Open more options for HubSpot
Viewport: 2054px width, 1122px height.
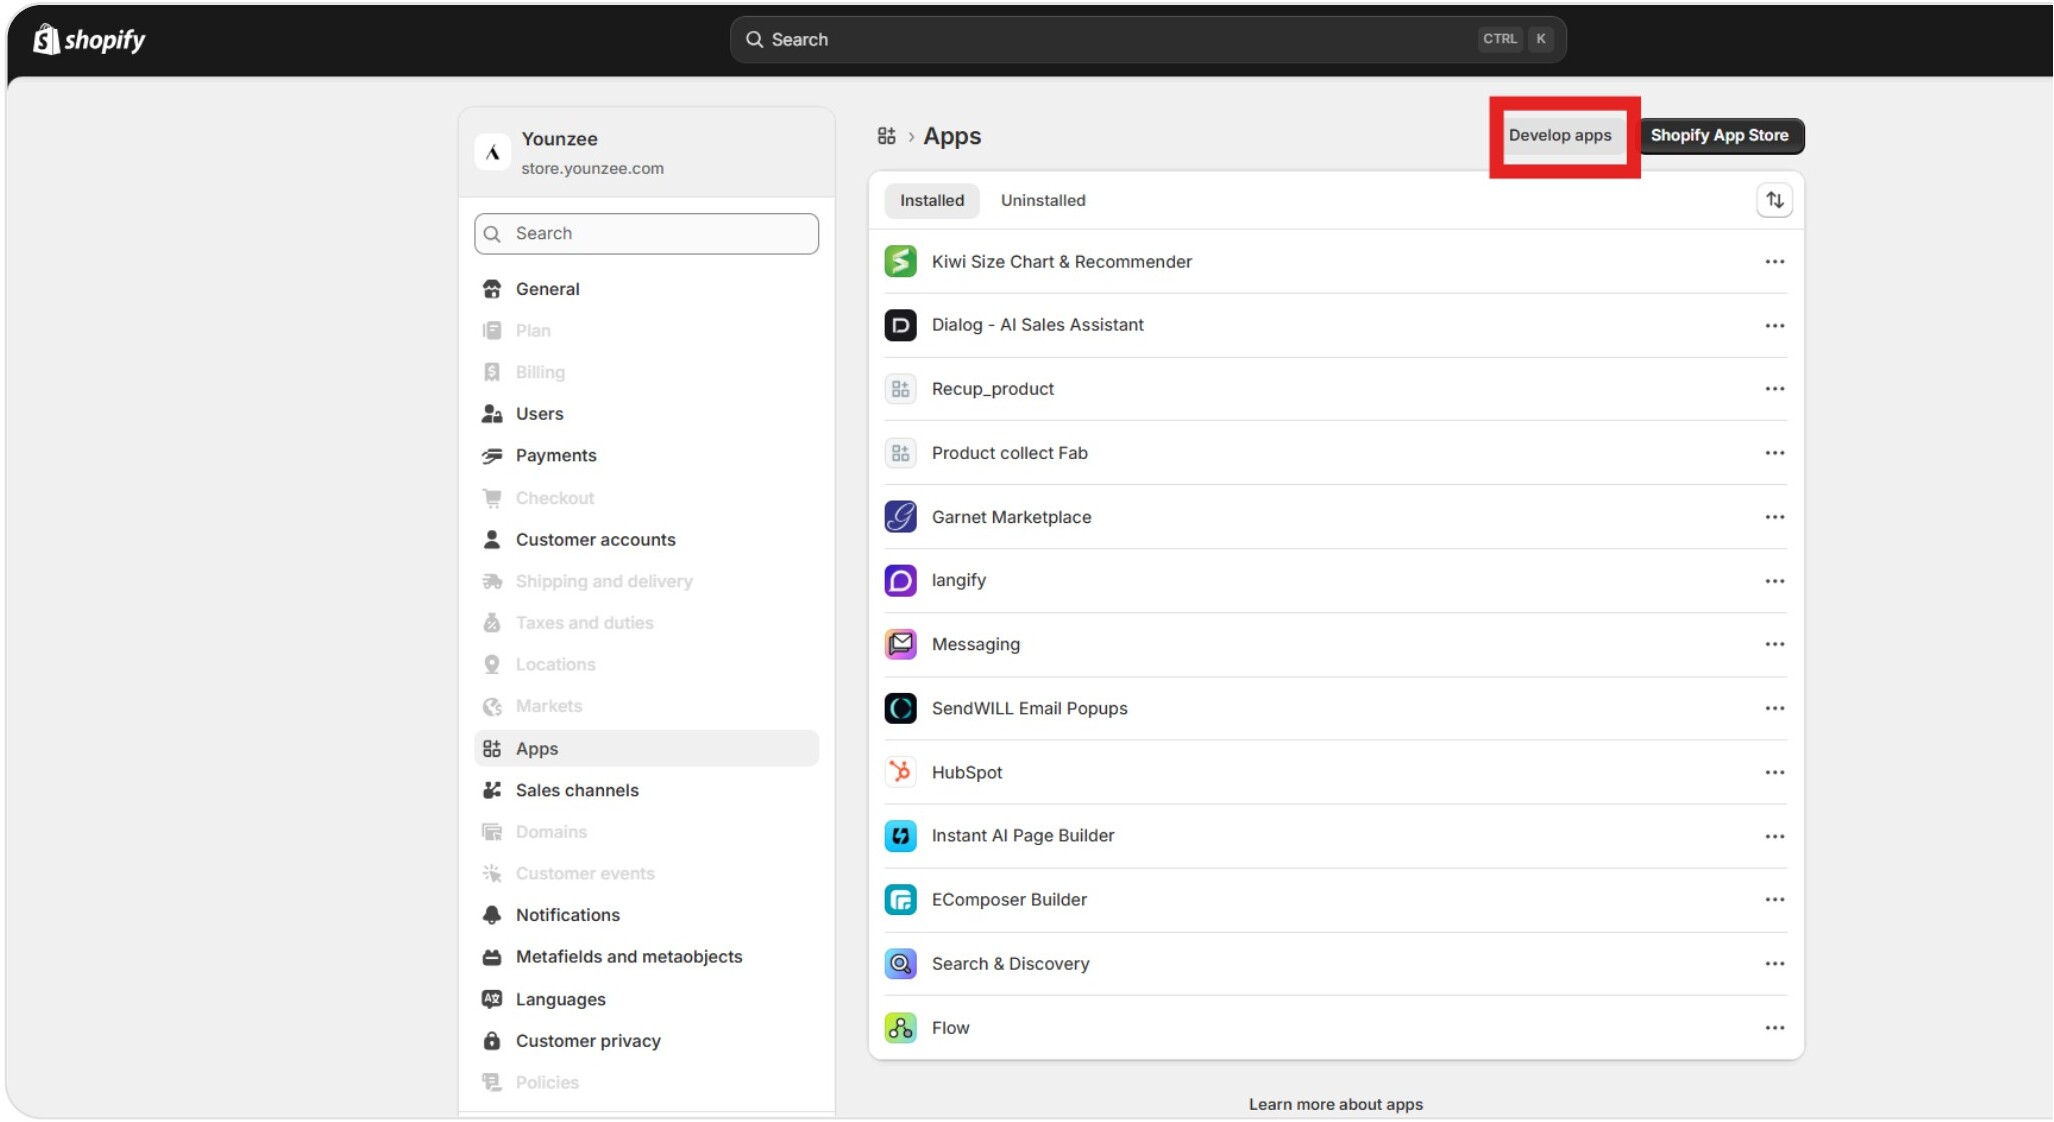[x=1774, y=772]
